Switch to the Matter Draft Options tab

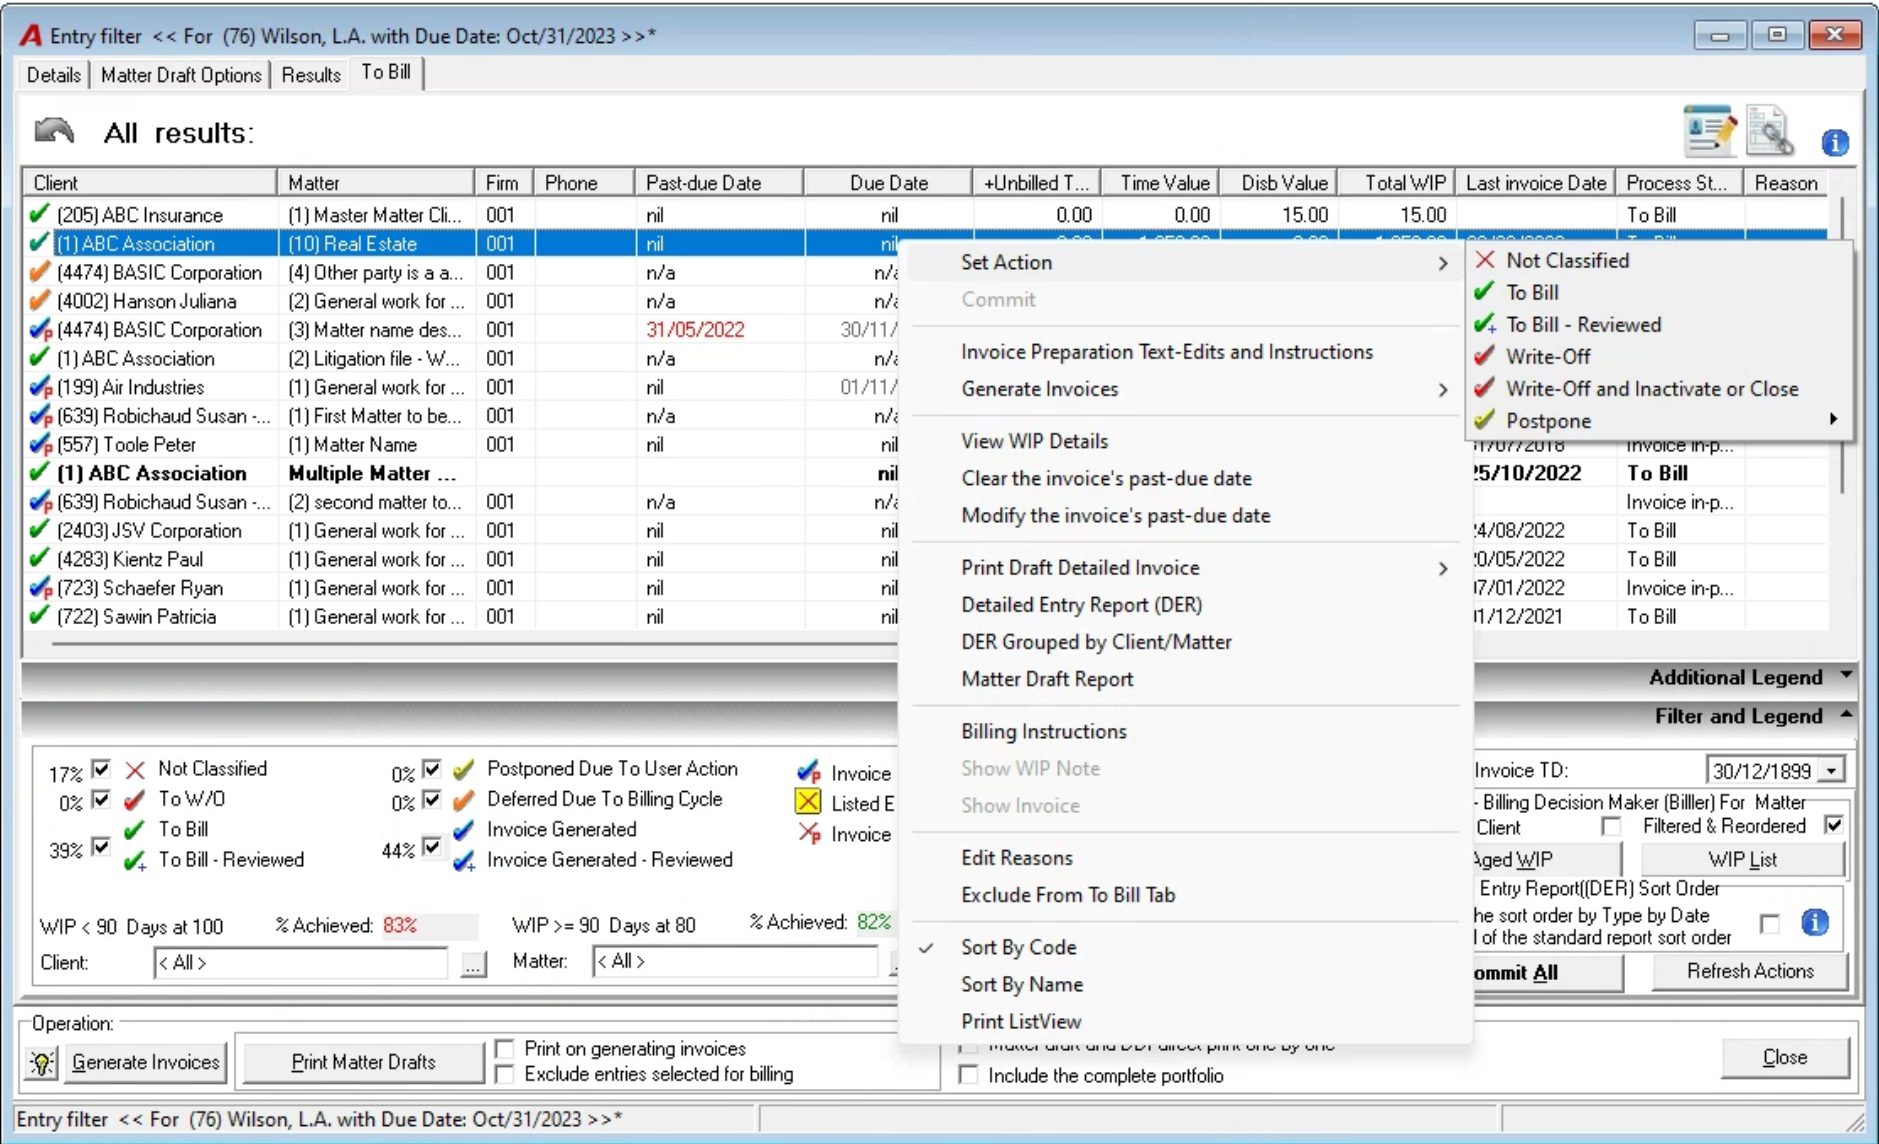(x=181, y=75)
